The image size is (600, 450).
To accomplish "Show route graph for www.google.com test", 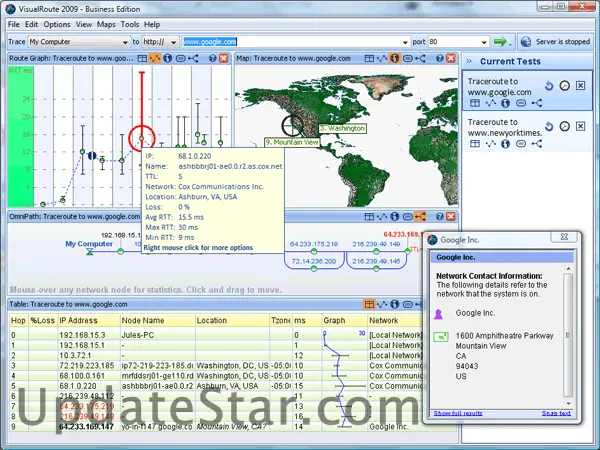I will pyautogui.click(x=491, y=103).
